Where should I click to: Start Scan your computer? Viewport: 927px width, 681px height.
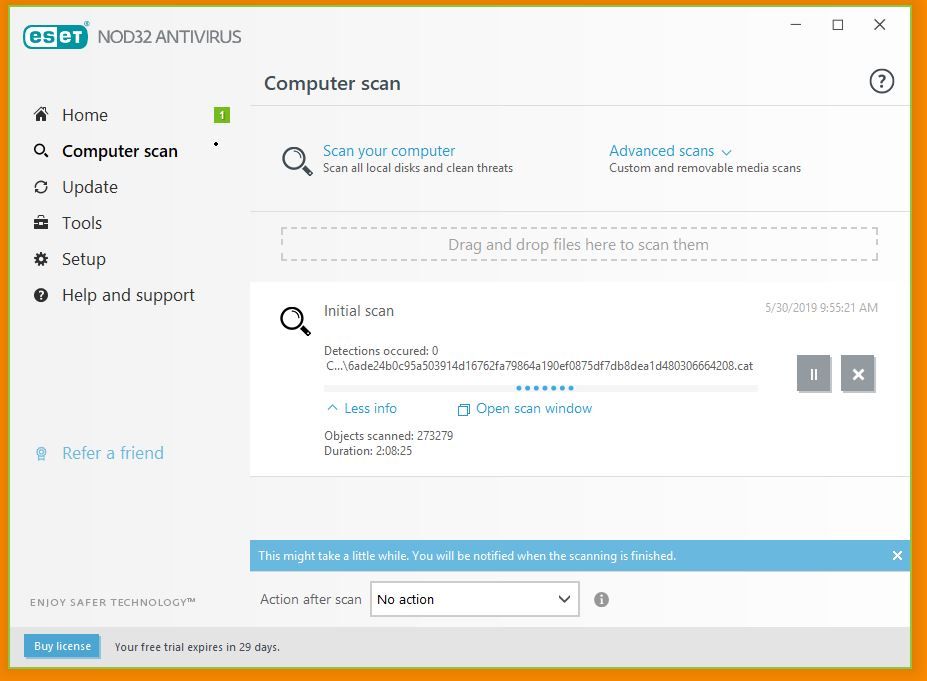click(x=389, y=151)
